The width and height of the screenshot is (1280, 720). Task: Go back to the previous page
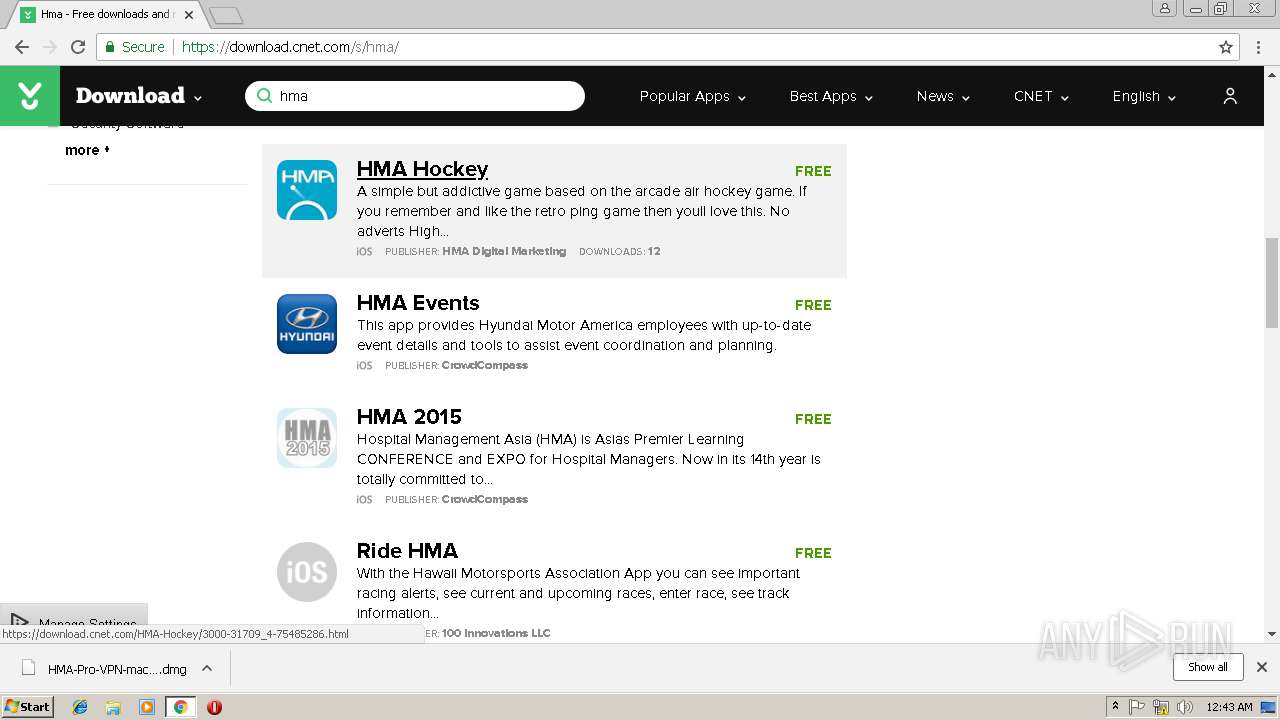(x=22, y=47)
